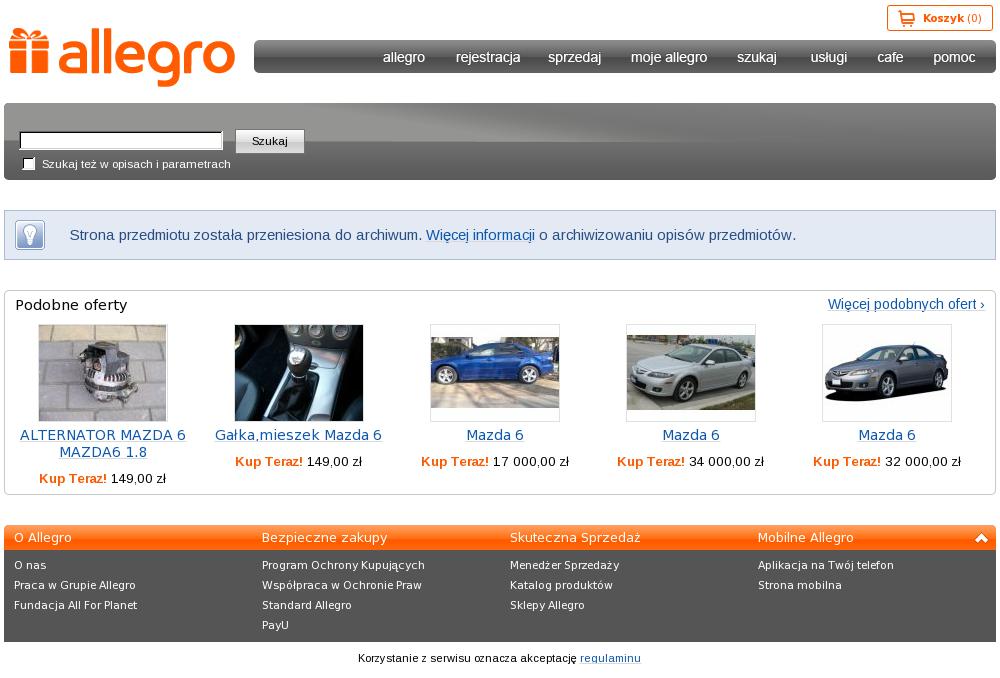Enable searching in descriptions and parameters checkbox
This screenshot has height=678, width=1000.
coord(29,164)
